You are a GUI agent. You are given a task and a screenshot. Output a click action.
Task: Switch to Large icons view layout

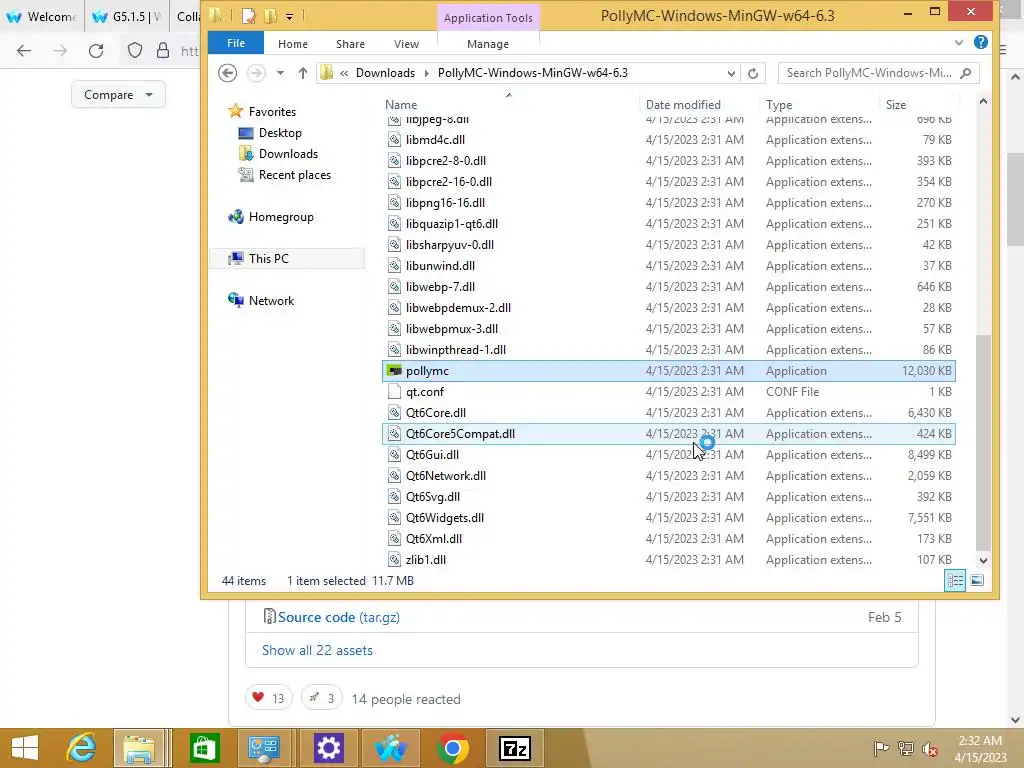tap(977, 580)
